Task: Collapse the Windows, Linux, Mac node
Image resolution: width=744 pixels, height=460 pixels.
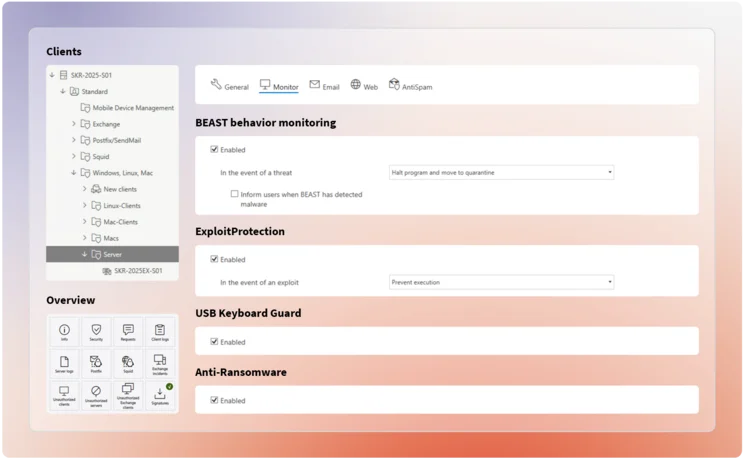Action: pos(74,173)
